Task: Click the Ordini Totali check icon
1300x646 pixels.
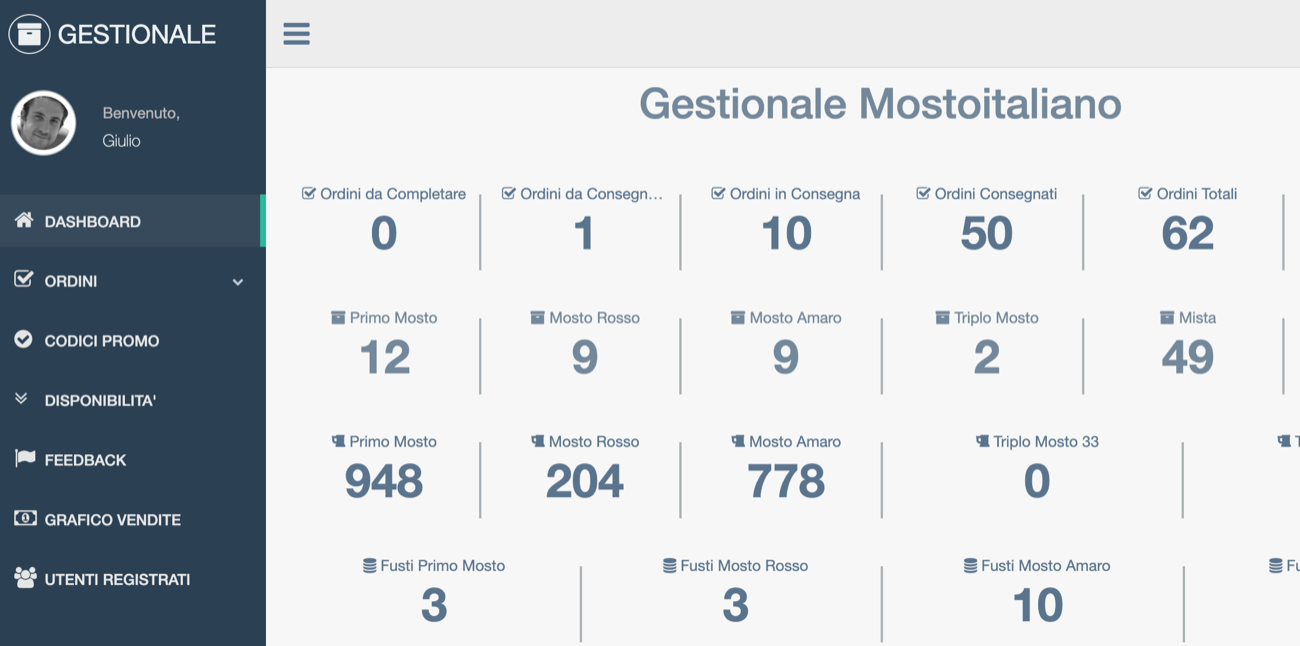Action: [1145, 194]
